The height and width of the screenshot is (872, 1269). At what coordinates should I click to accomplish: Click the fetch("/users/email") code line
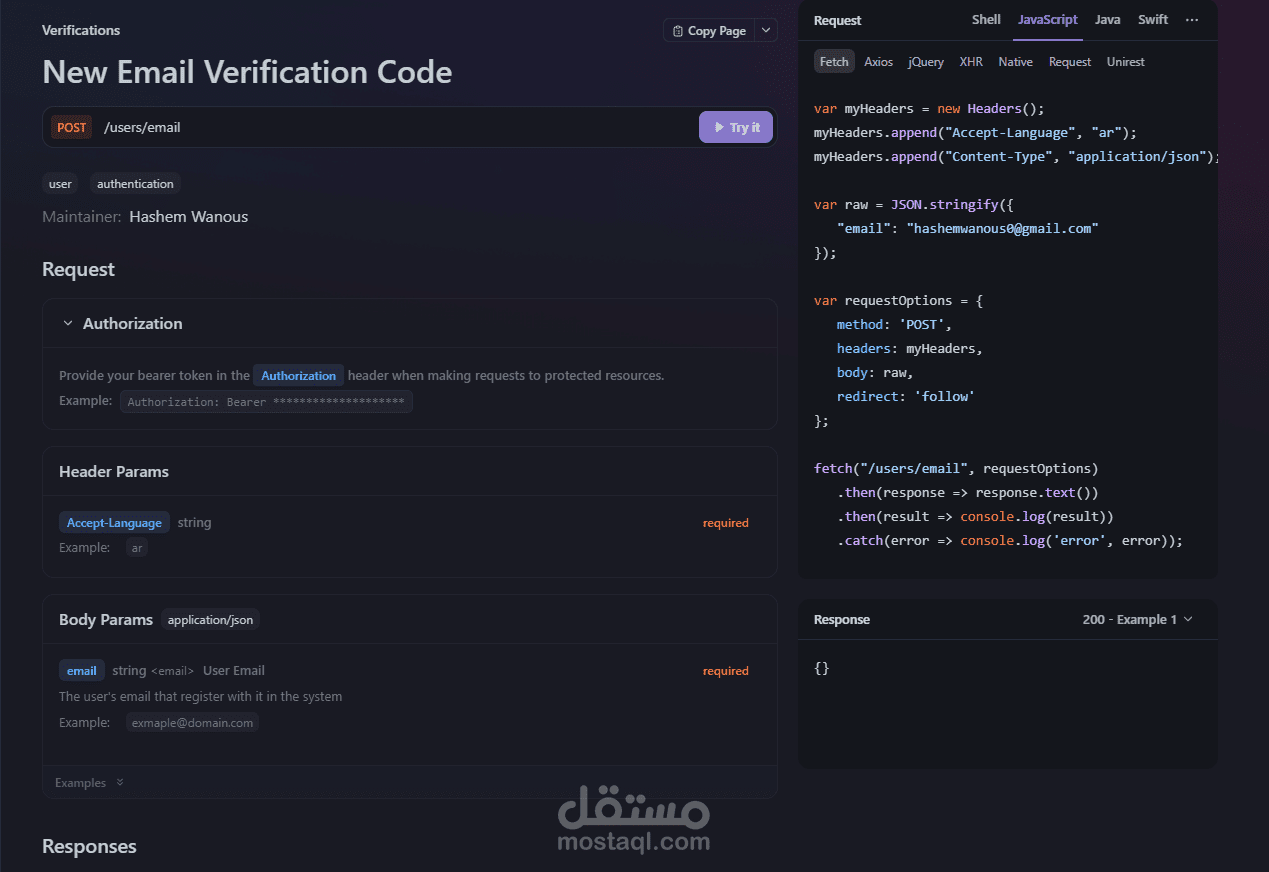click(956, 468)
